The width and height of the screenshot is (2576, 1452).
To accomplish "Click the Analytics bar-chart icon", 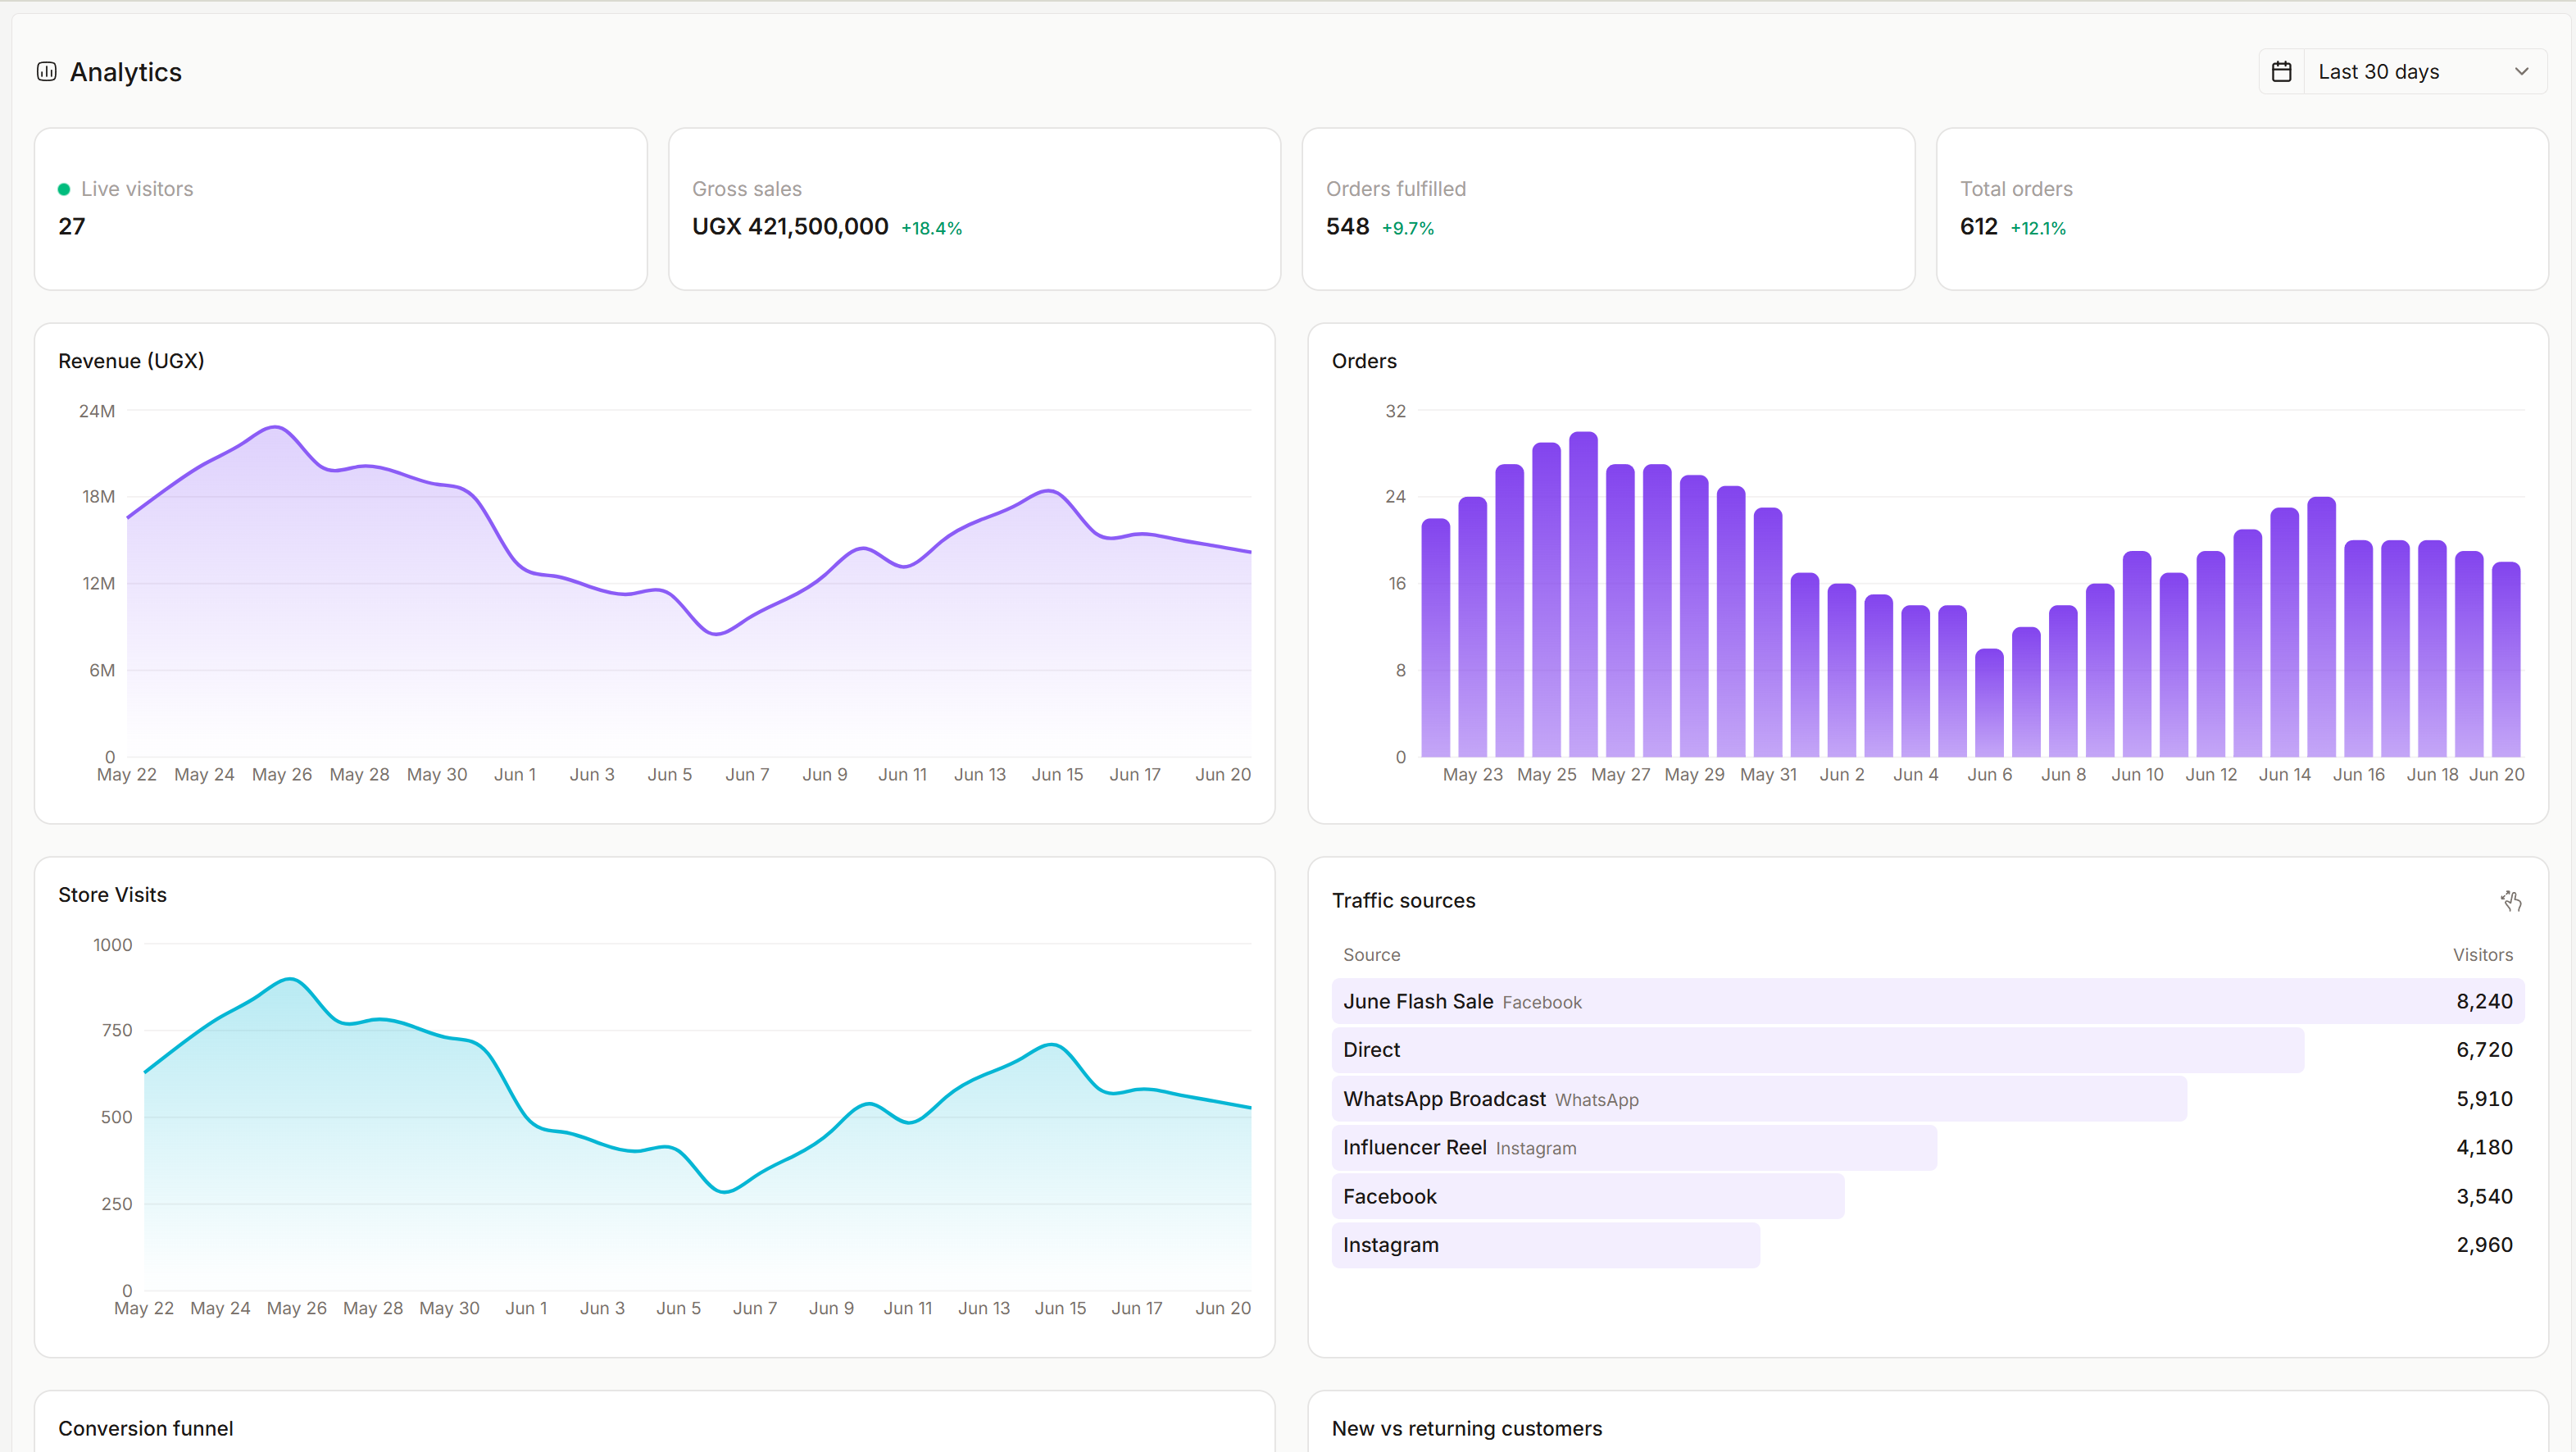I will [47, 71].
